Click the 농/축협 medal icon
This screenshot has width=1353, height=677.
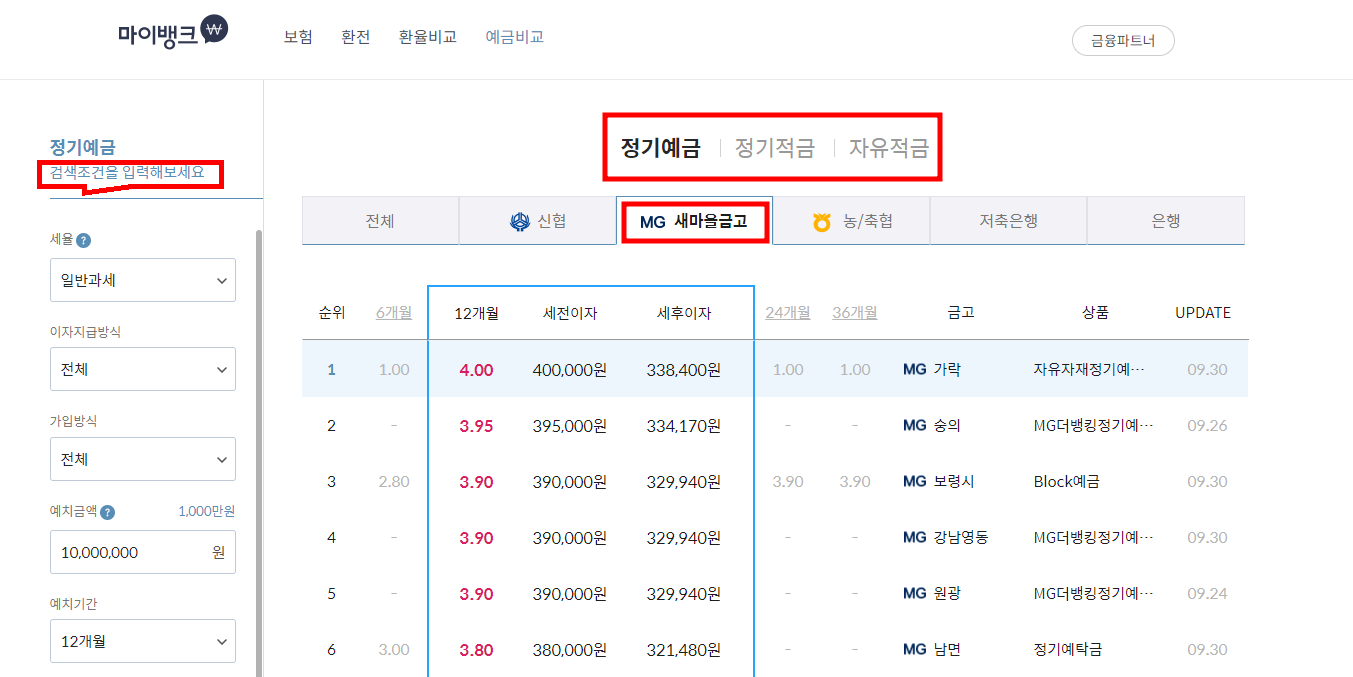click(821, 221)
